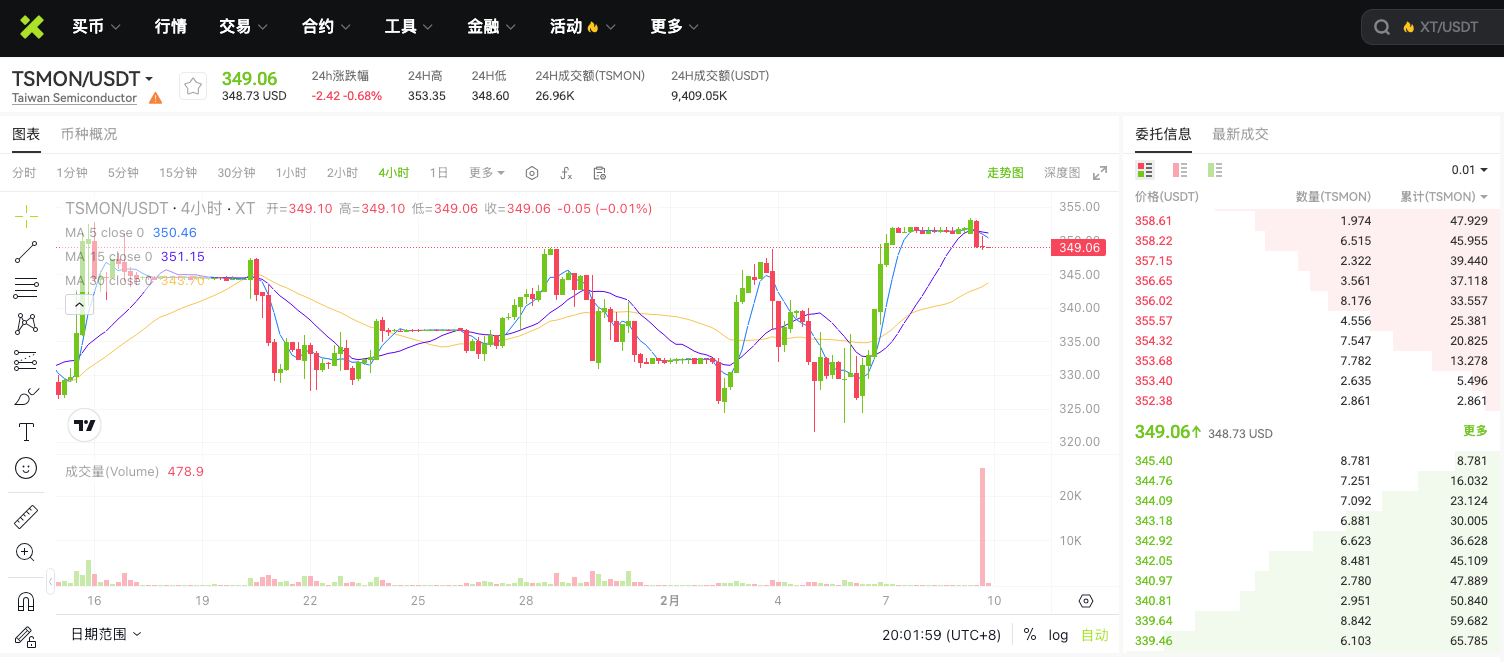Click the XT/USDT search field

(1440, 27)
